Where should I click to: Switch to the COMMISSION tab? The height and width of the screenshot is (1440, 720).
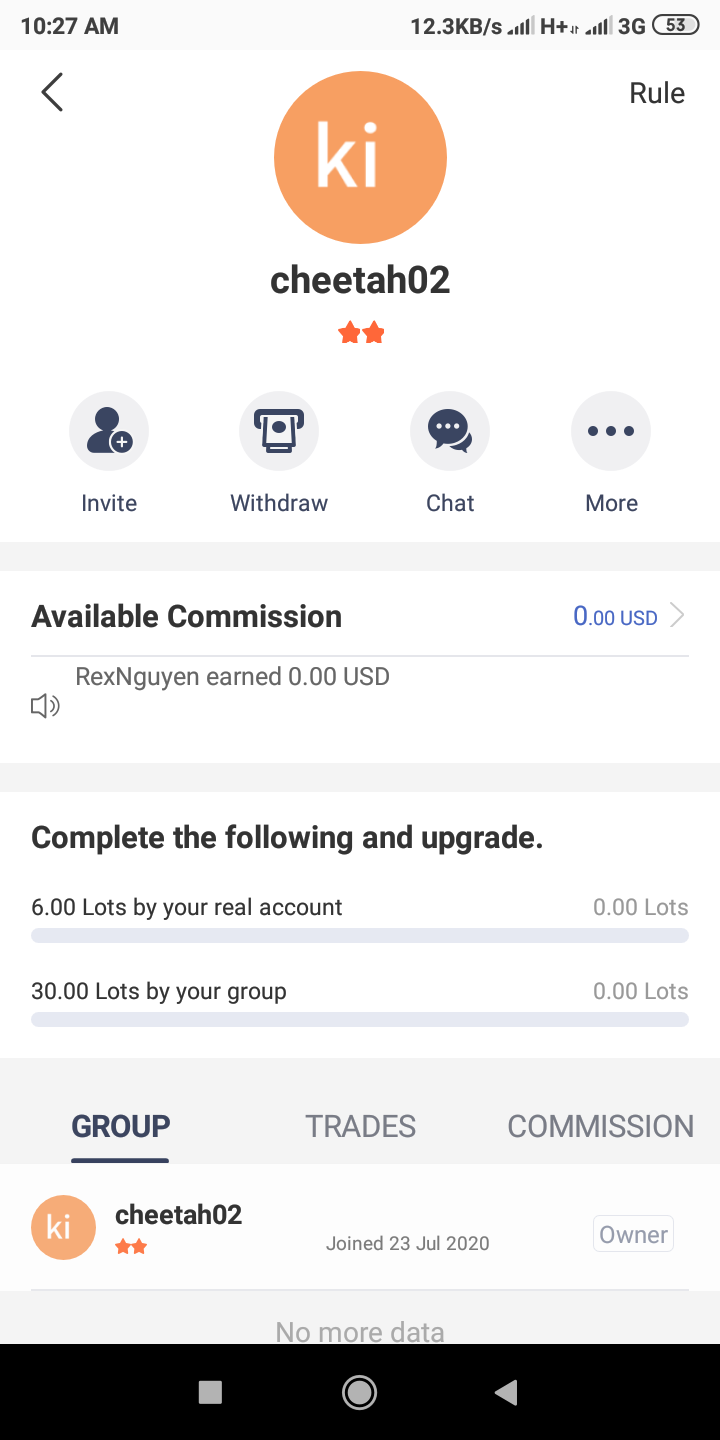(x=600, y=1126)
